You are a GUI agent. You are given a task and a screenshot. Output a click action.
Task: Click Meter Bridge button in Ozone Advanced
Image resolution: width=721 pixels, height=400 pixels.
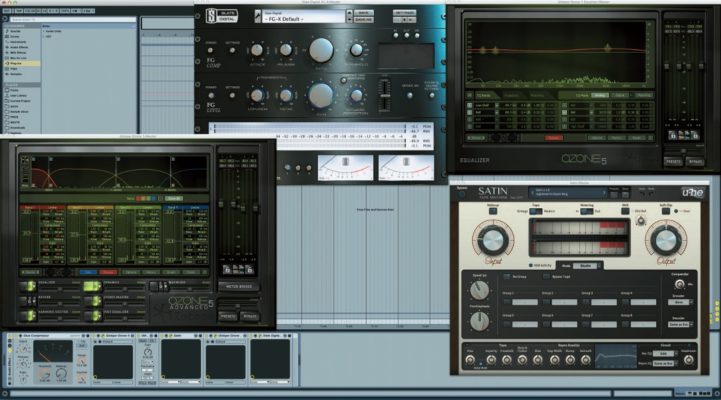238,286
